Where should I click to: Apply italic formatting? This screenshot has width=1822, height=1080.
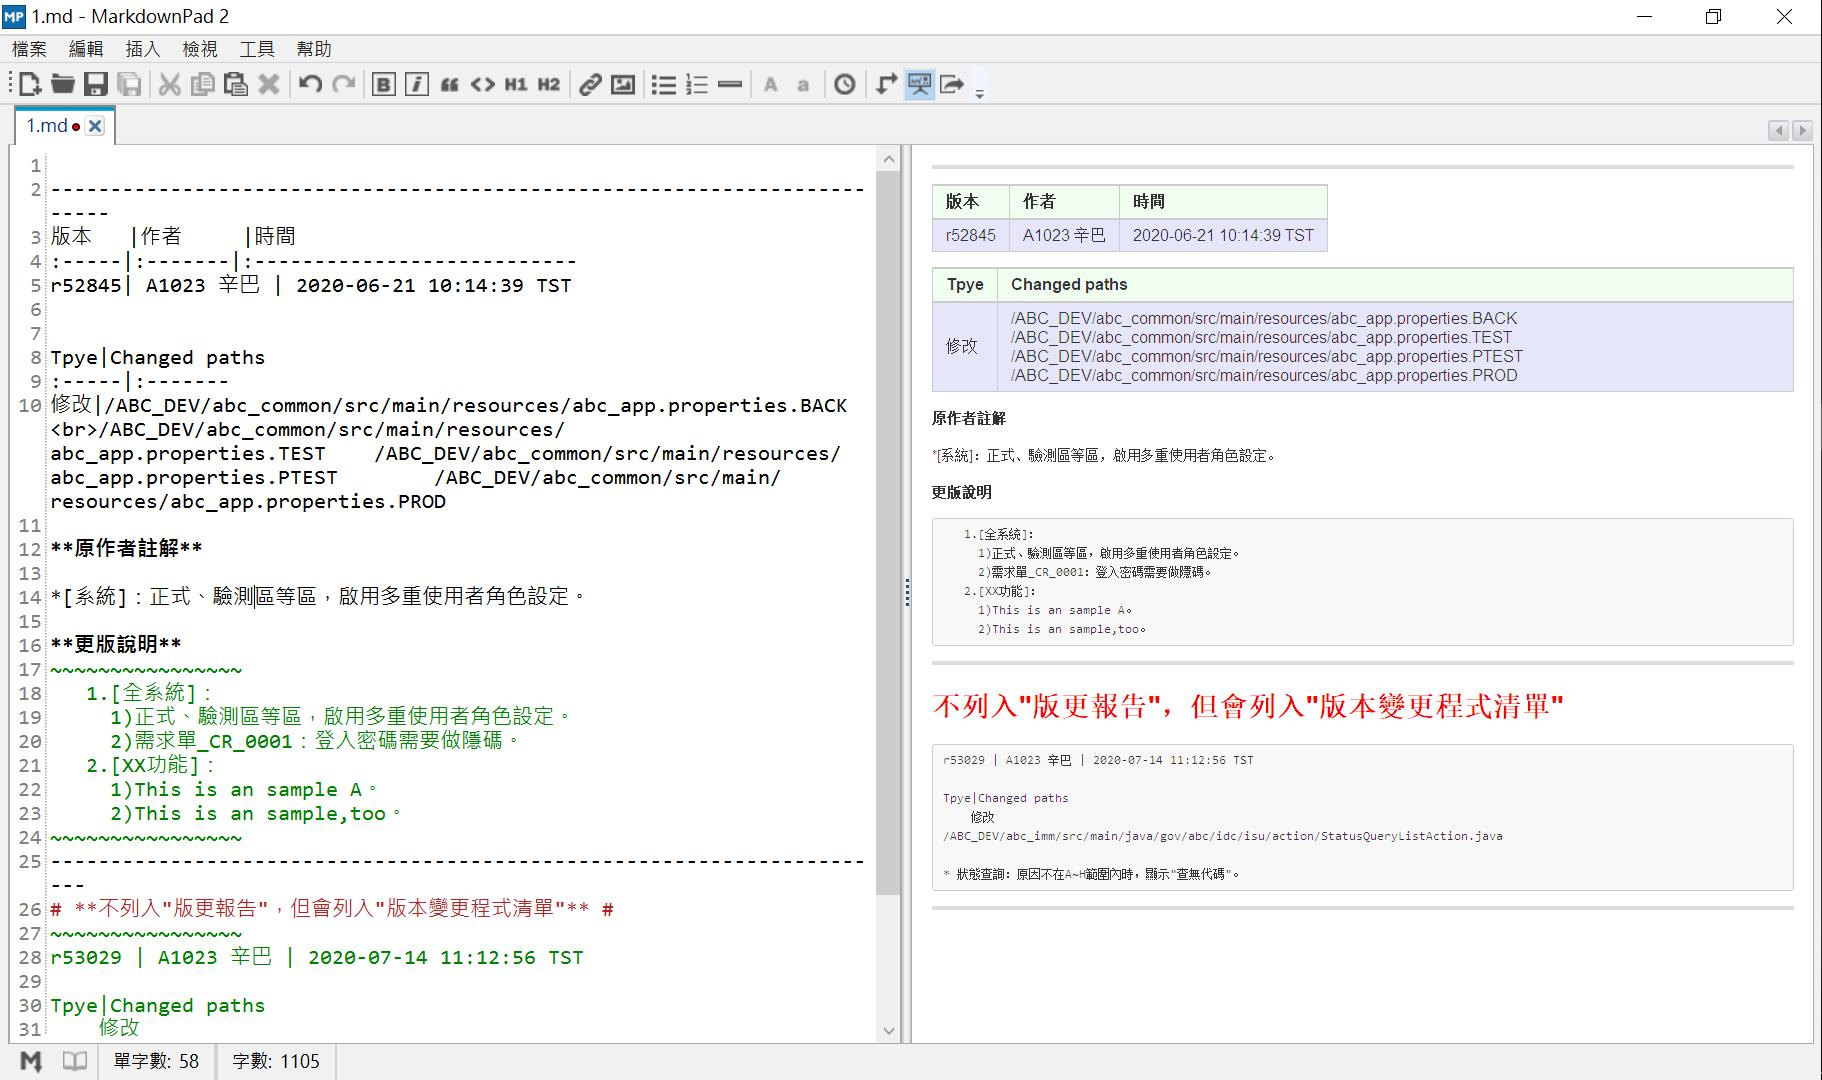(x=417, y=85)
